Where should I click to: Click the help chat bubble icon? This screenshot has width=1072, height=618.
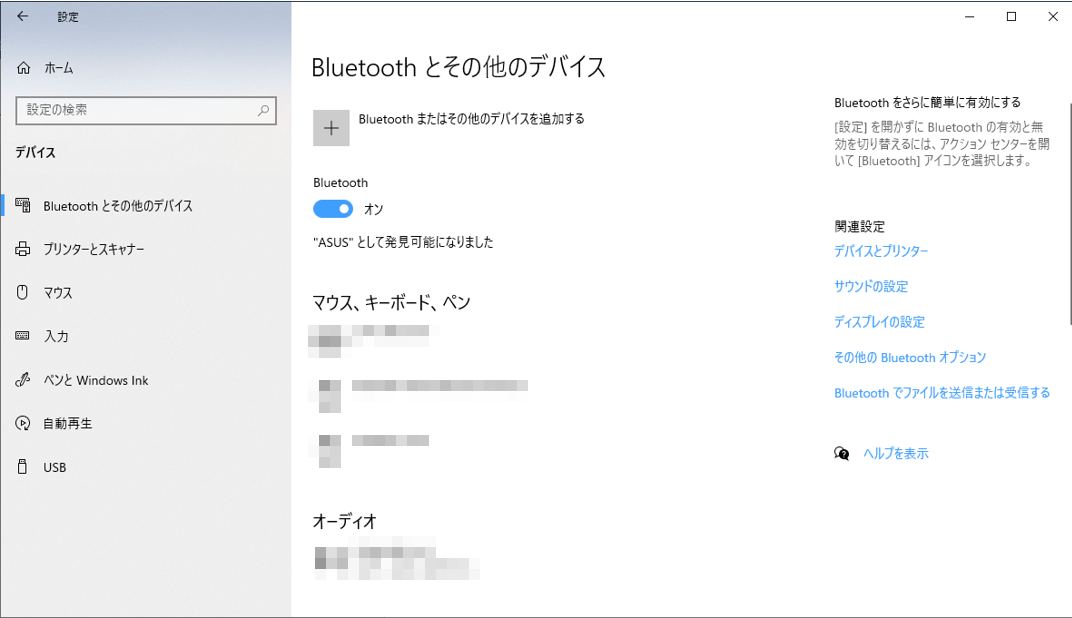pyautogui.click(x=842, y=453)
